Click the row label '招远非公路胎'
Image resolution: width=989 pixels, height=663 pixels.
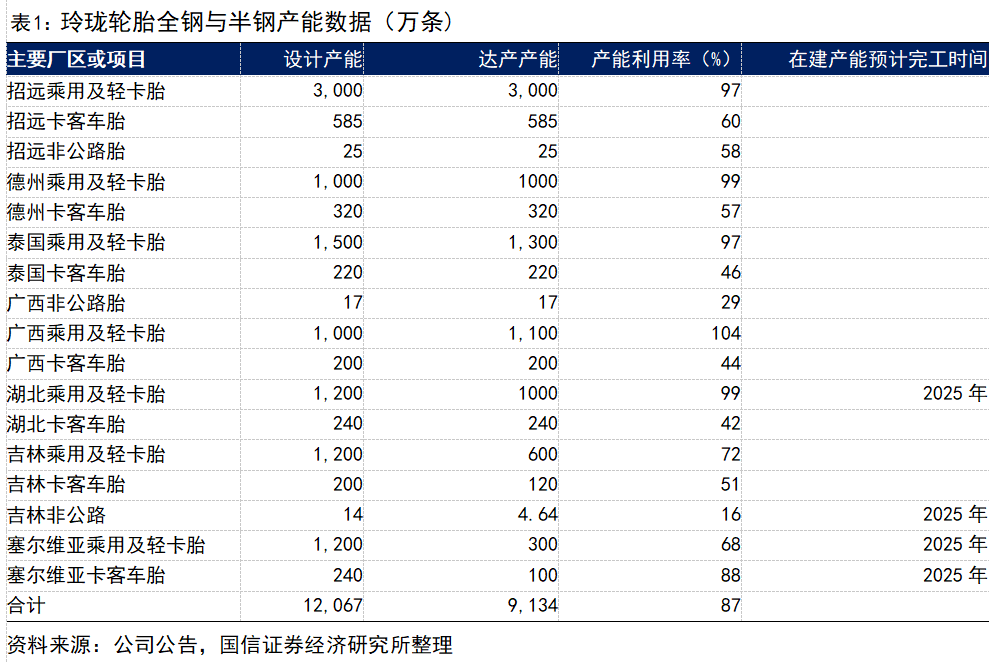point(66,151)
